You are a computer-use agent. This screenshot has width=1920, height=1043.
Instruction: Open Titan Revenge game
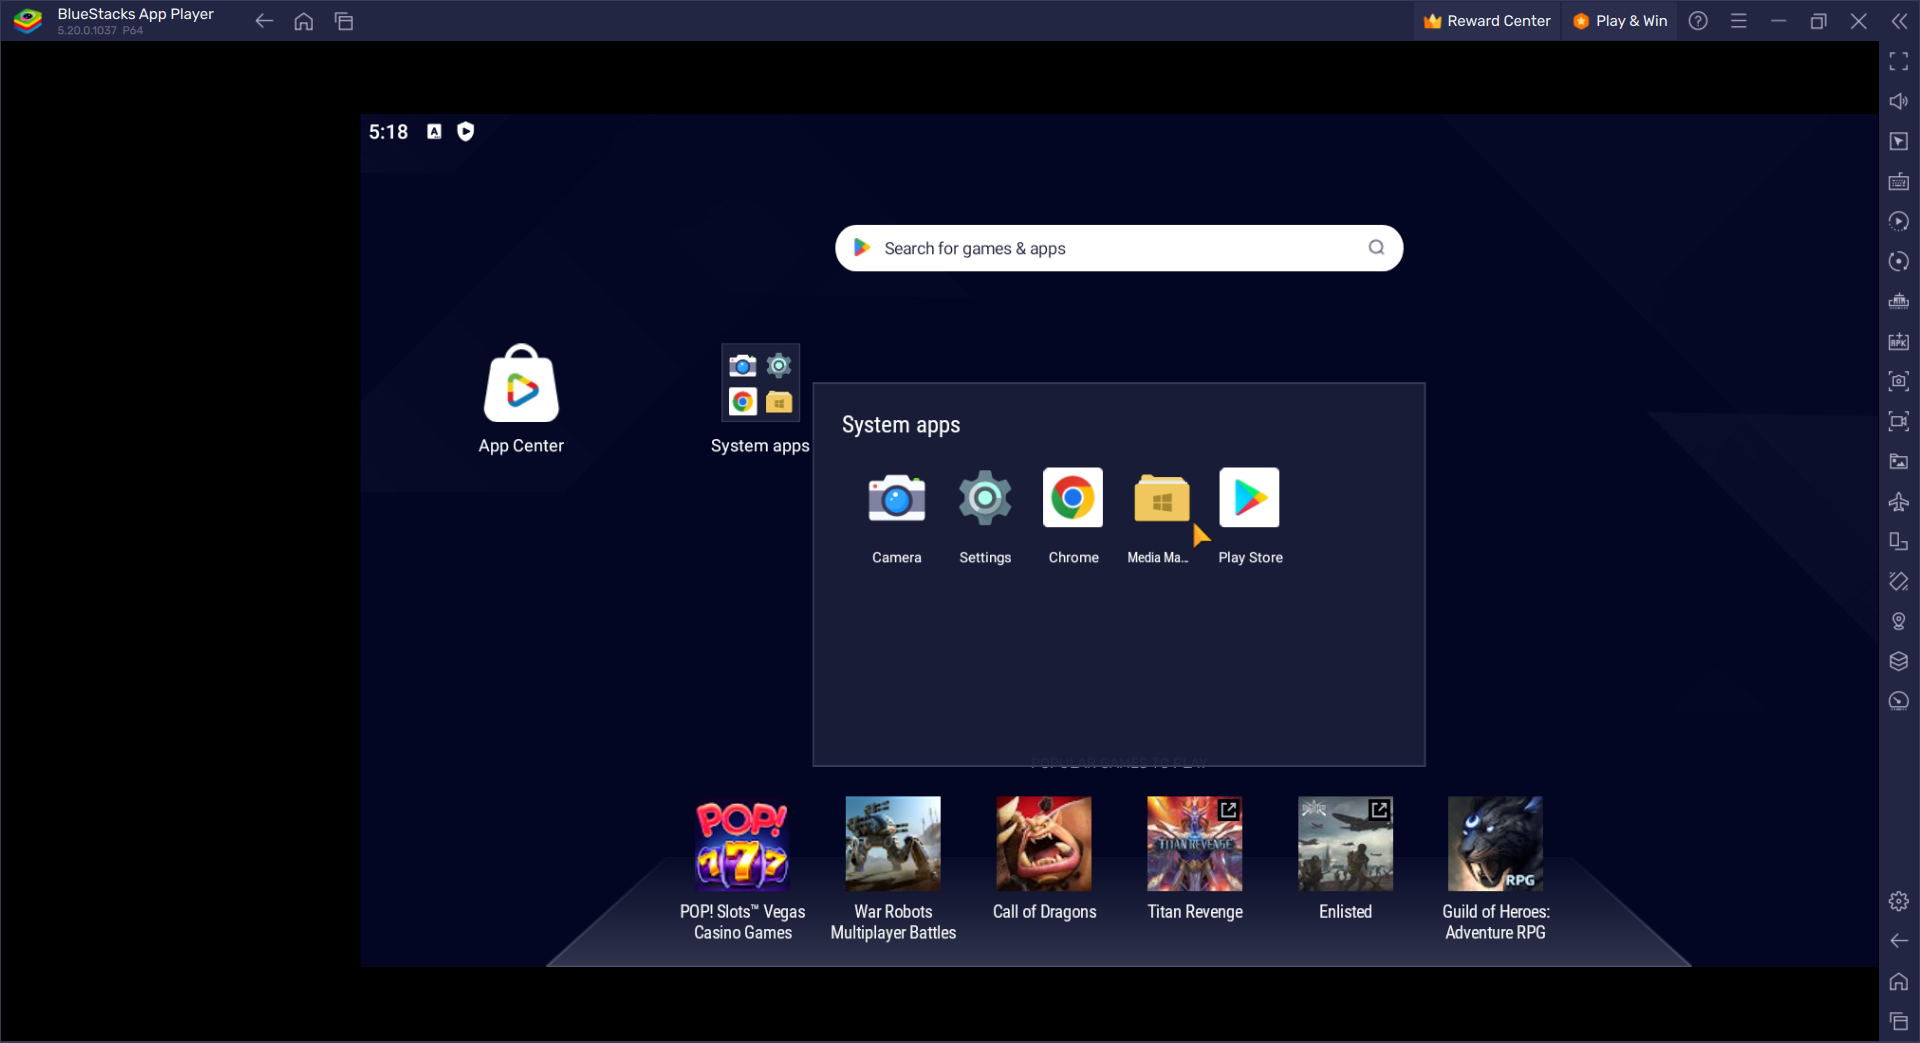(1195, 844)
